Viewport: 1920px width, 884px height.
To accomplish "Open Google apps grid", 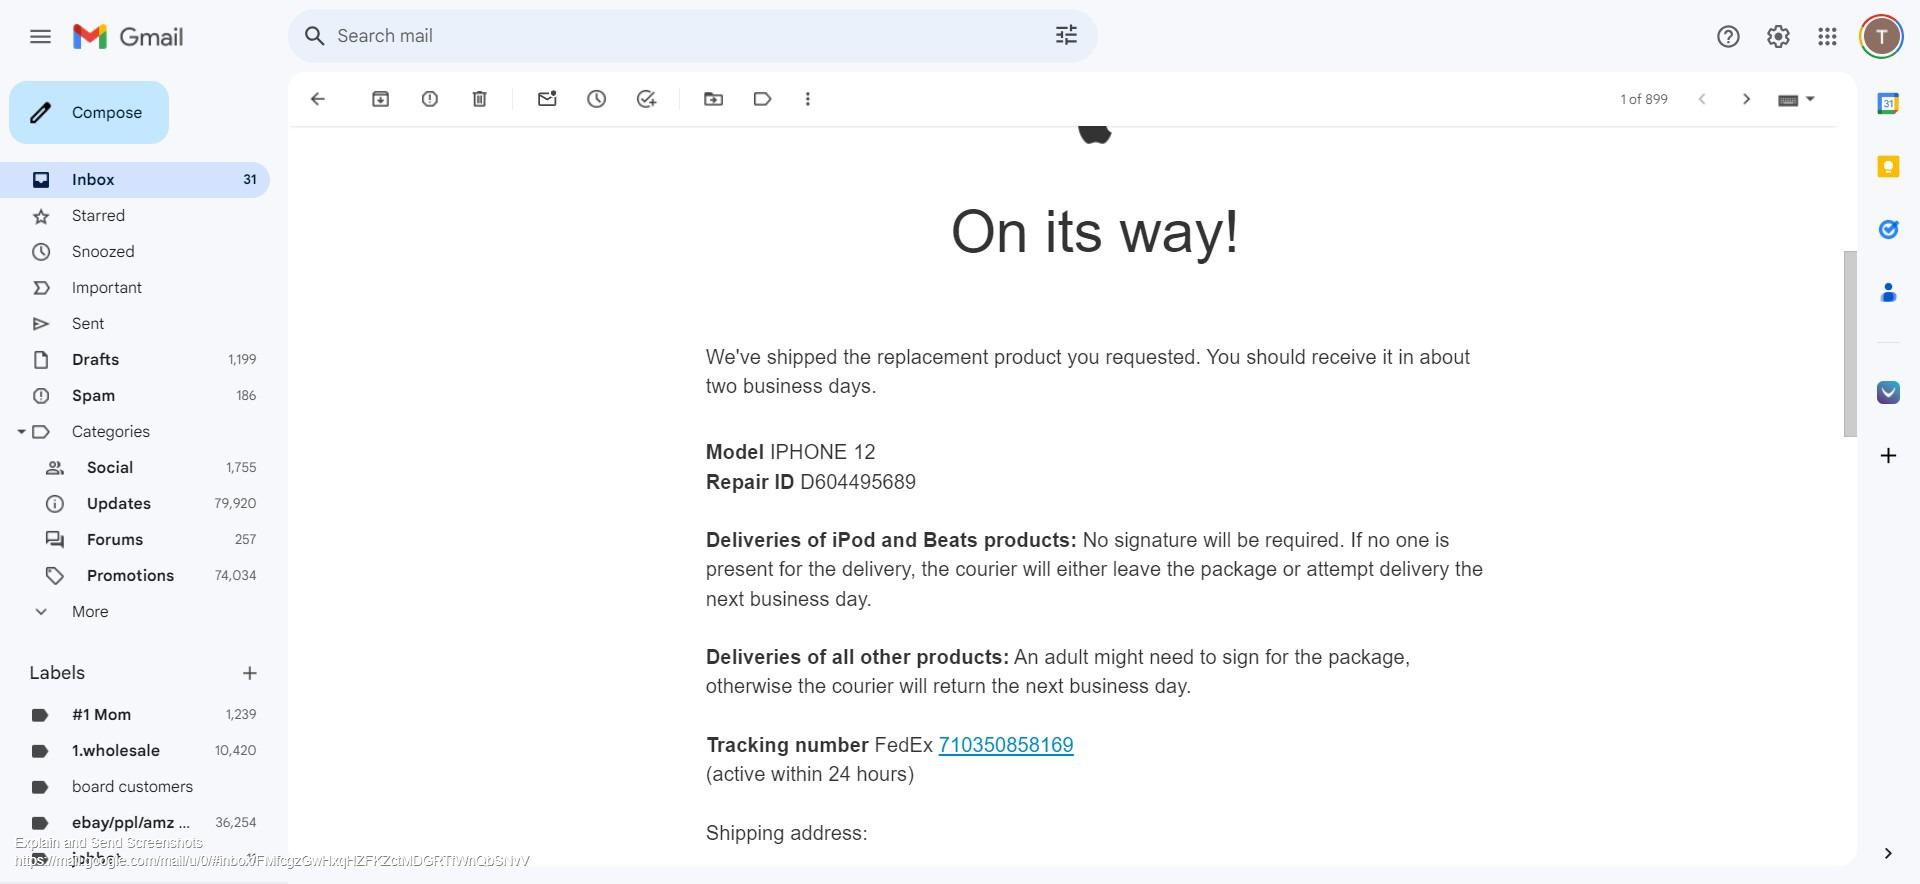I will pos(1827,37).
